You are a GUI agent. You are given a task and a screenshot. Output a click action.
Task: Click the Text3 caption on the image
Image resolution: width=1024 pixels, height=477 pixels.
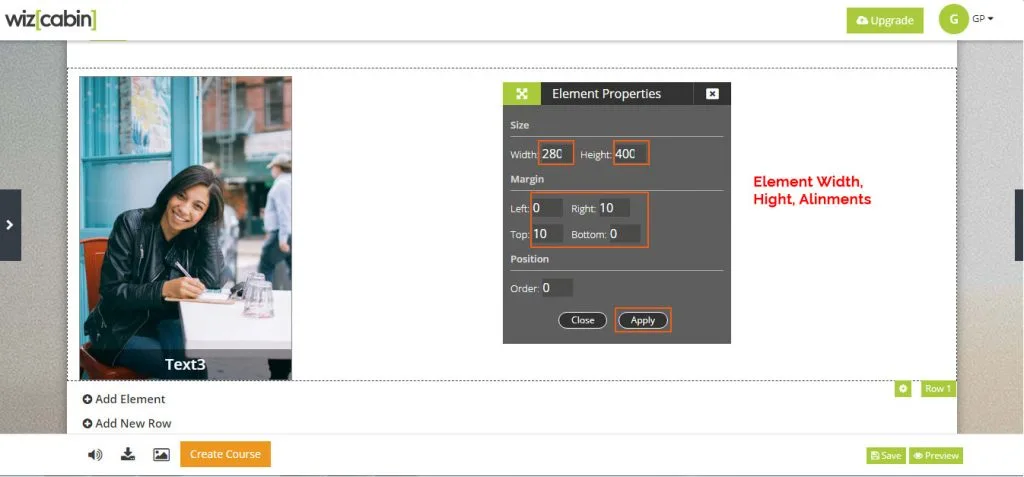tap(185, 364)
